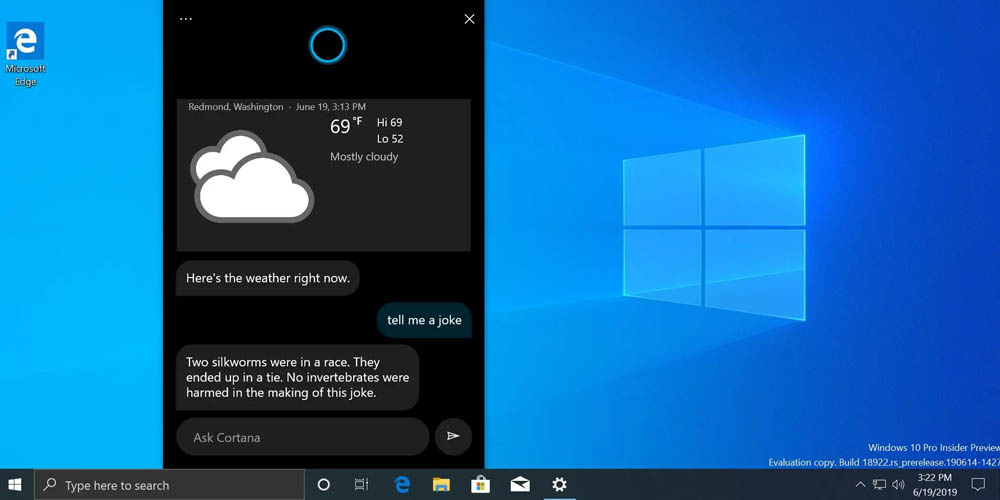Click the taskbar 'Type here to search' box

(169, 485)
